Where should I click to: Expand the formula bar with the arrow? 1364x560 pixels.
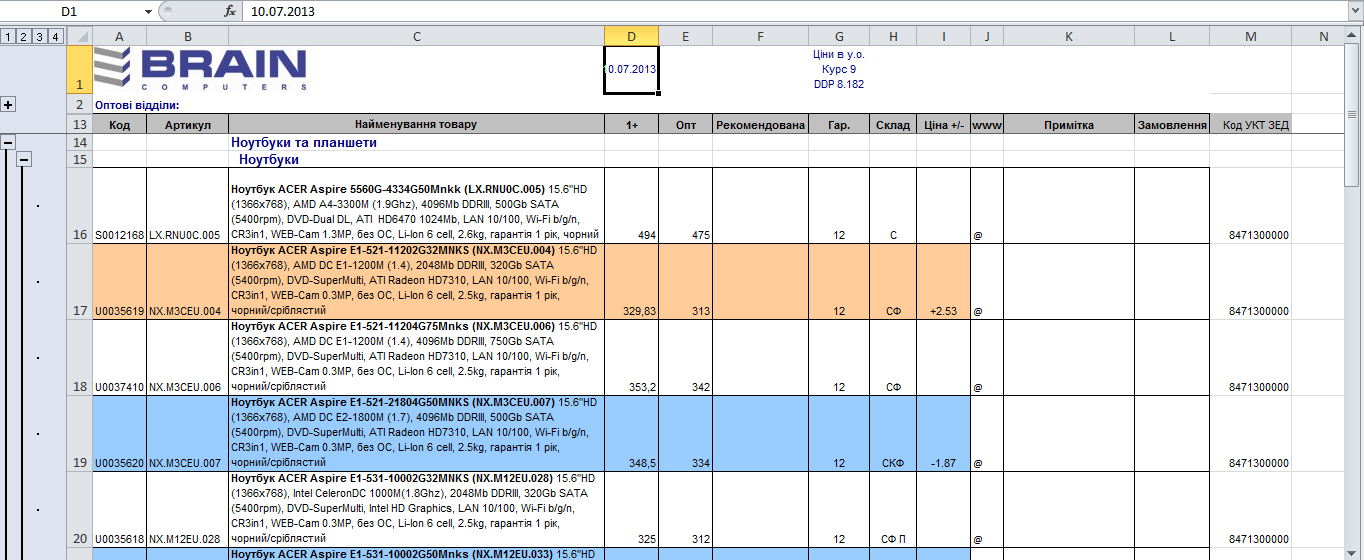tap(1355, 11)
